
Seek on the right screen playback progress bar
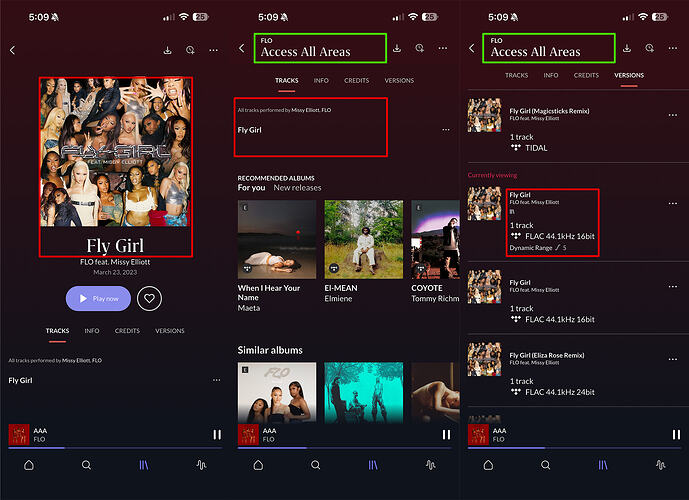pyautogui.click(x=574, y=448)
